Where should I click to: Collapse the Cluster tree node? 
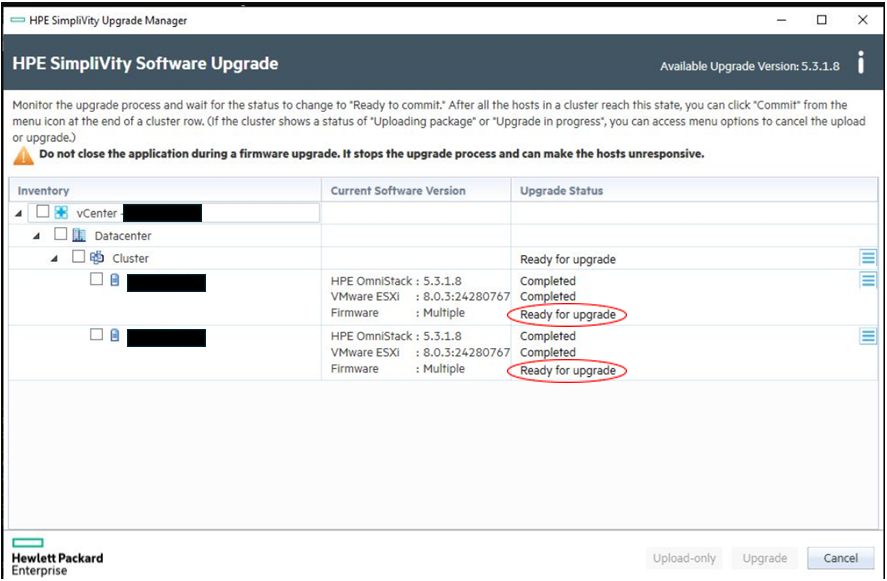pyautogui.click(x=56, y=259)
